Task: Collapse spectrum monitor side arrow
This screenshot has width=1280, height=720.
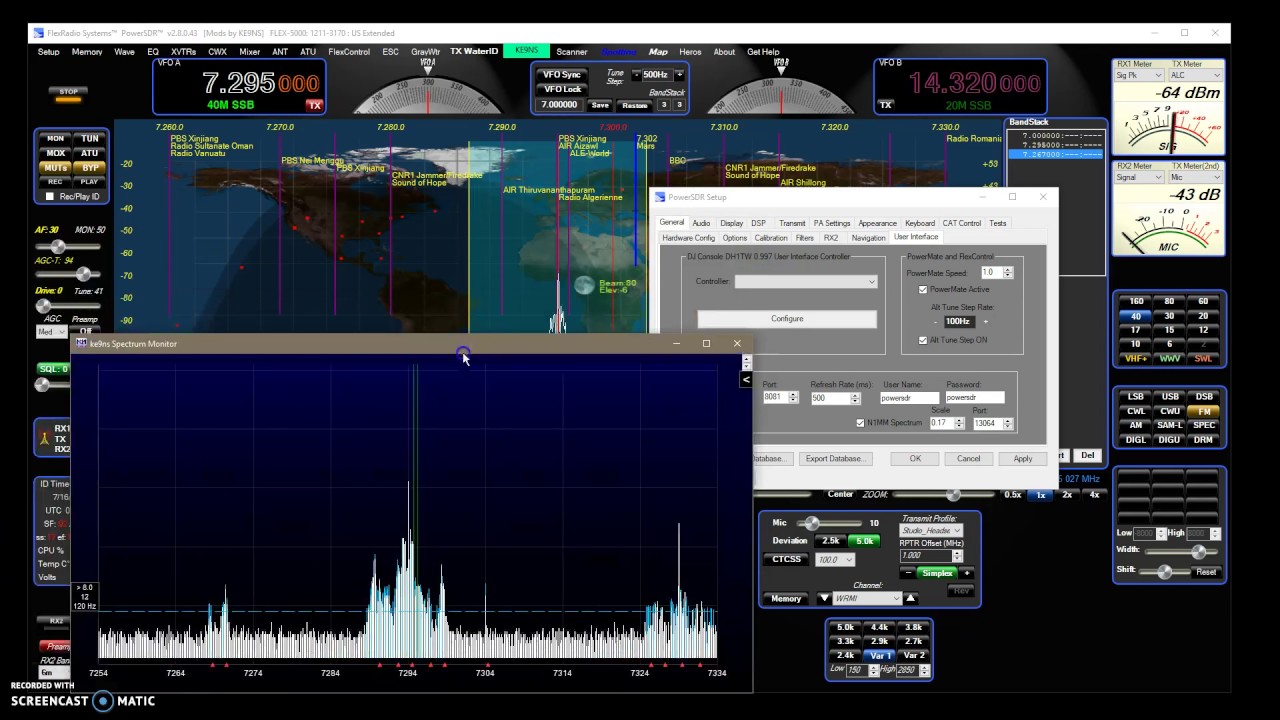Action: pyautogui.click(x=746, y=379)
